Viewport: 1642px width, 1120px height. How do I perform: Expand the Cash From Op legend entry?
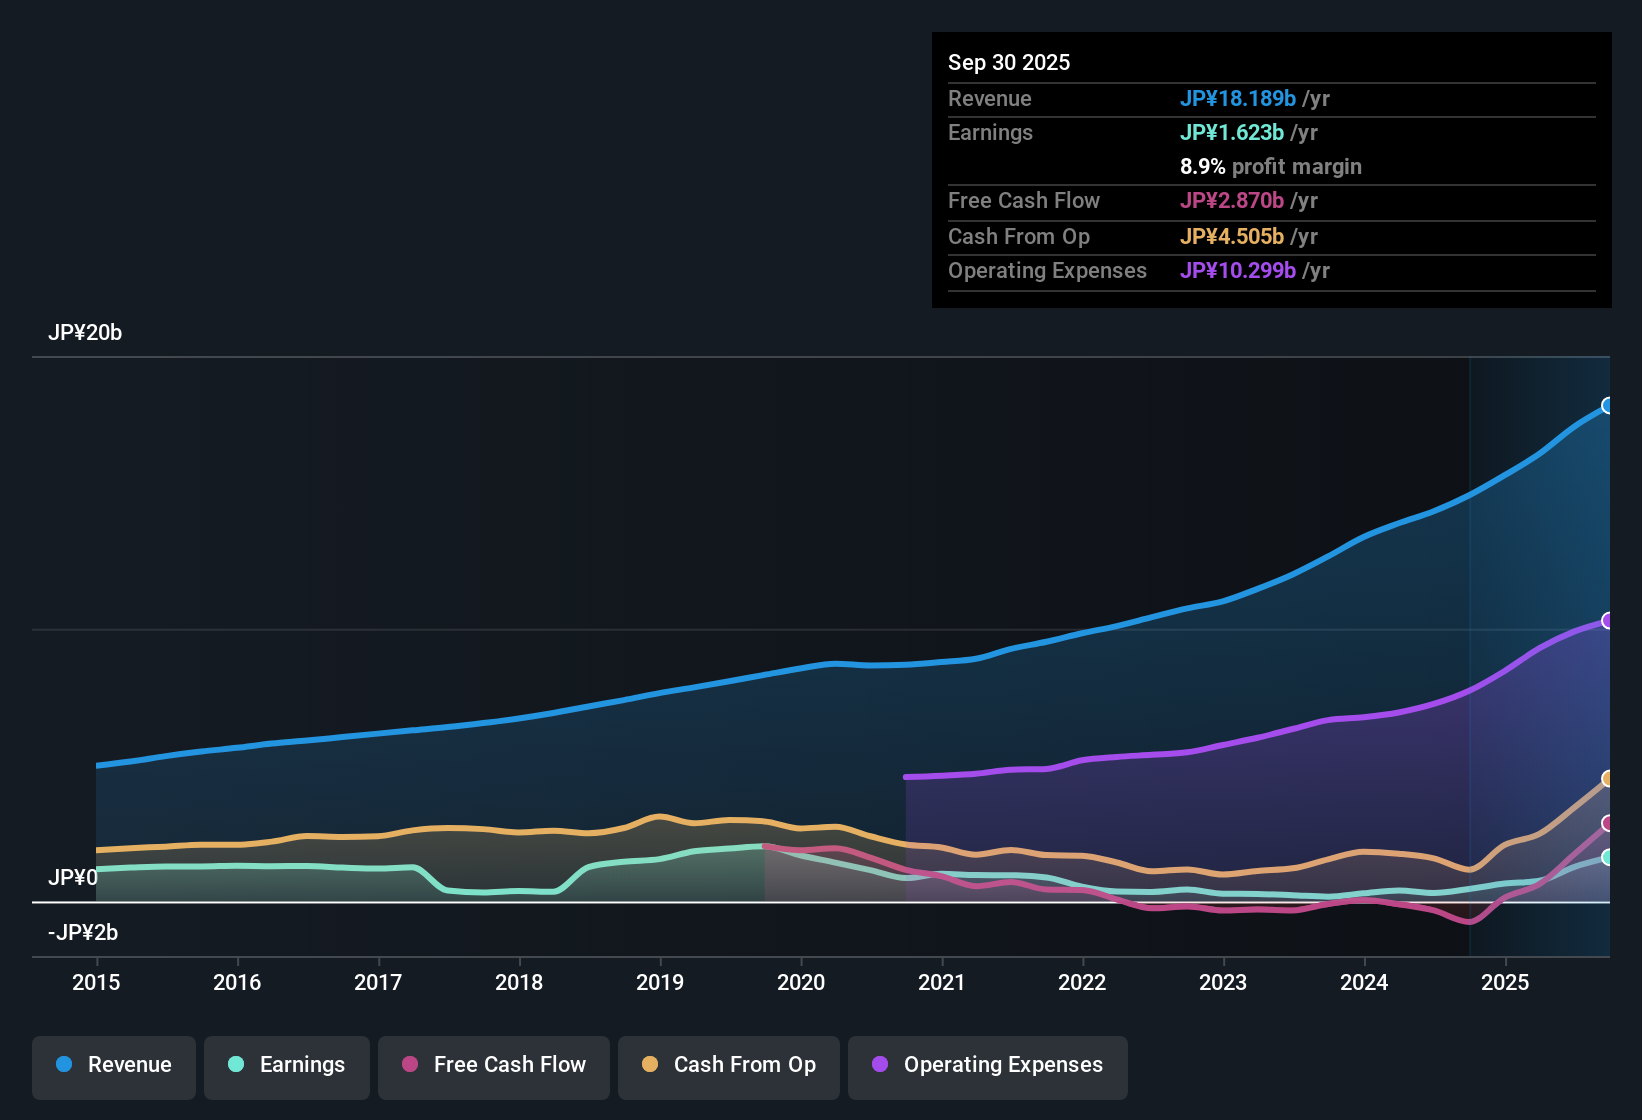tap(728, 1065)
